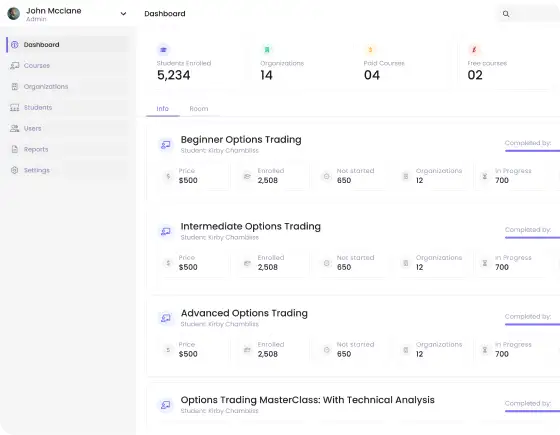Screen dimensions: 560x435
Task: Open the Intermediate Options Trading course
Action: click(x=251, y=226)
